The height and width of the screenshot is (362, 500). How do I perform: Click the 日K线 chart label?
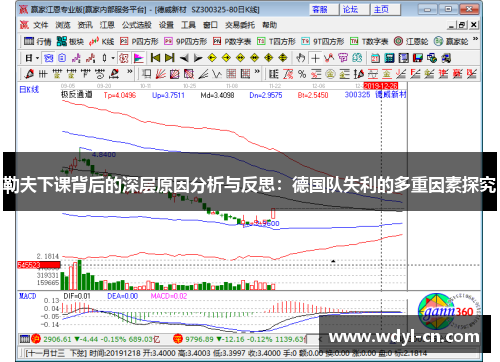(29, 90)
